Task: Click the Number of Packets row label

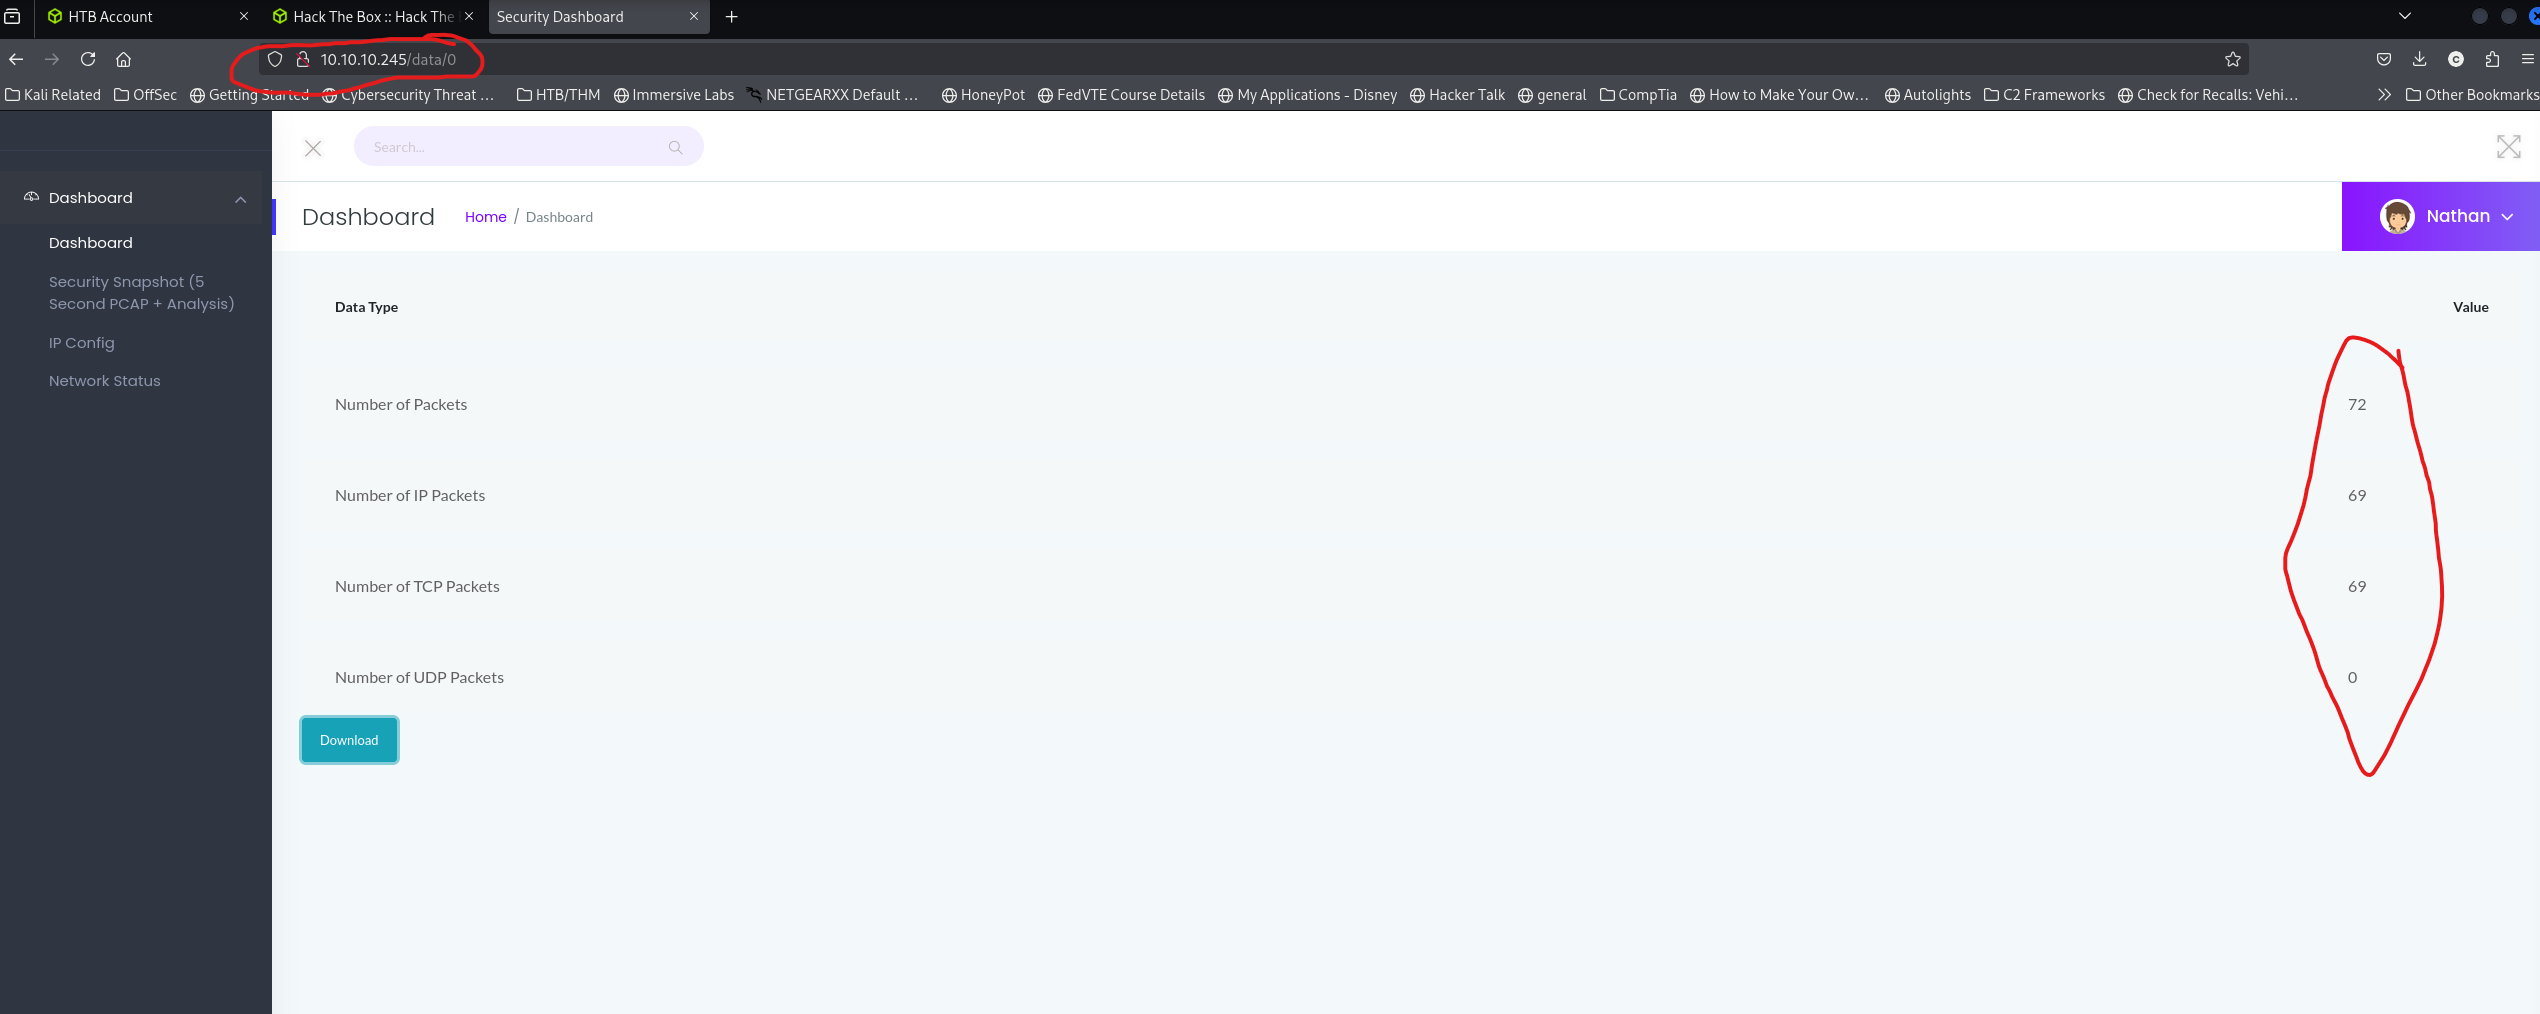Action: (401, 404)
